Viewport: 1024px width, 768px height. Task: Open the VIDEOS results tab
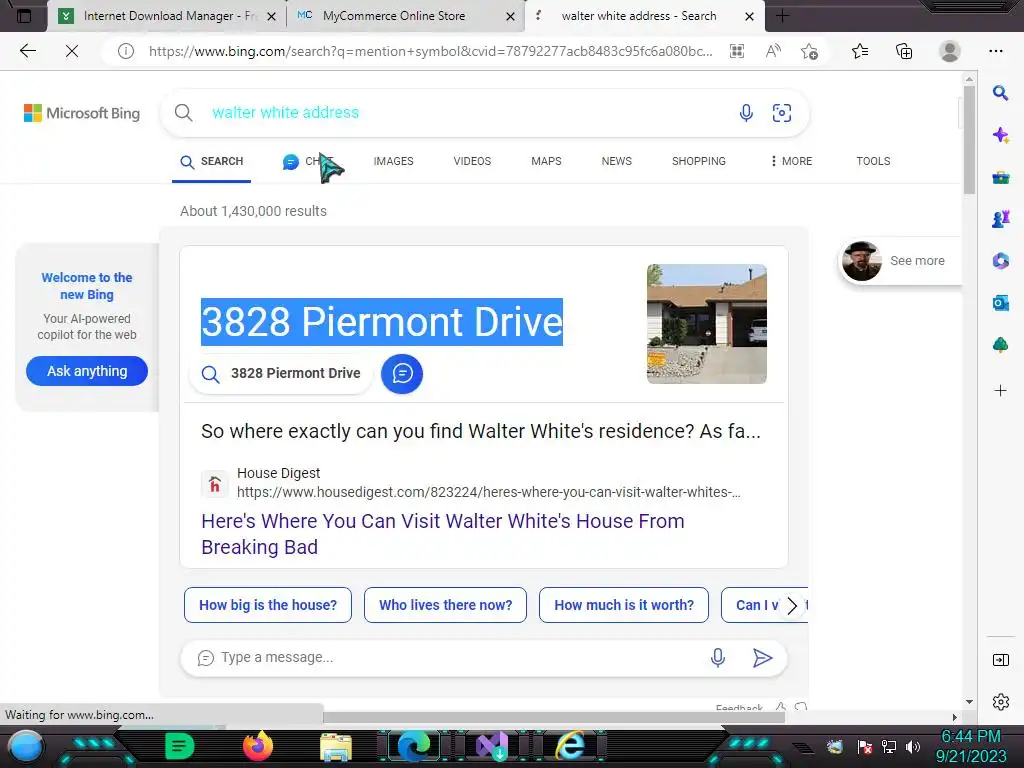[472, 161]
